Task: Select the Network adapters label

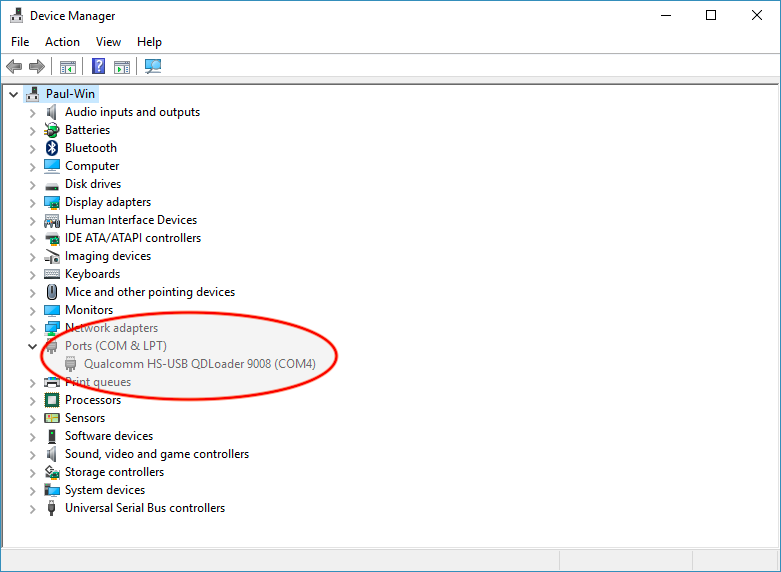Action: (x=112, y=328)
